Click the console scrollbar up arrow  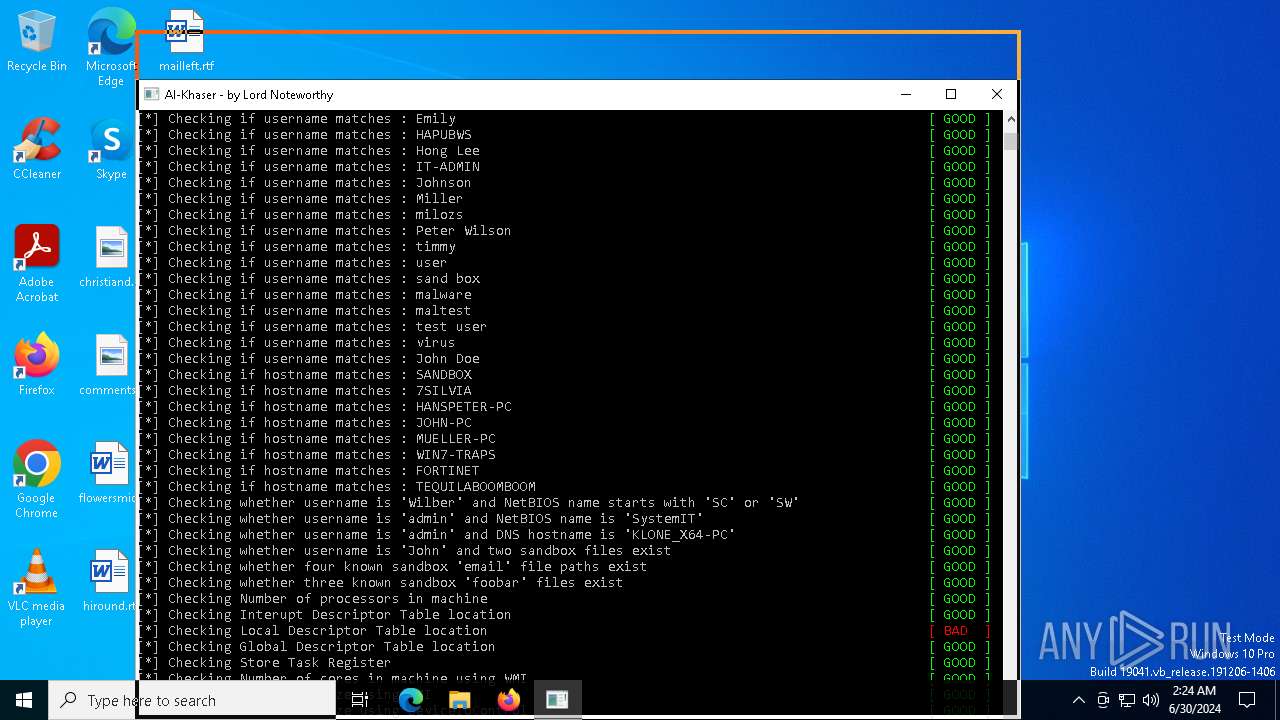click(x=1010, y=119)
